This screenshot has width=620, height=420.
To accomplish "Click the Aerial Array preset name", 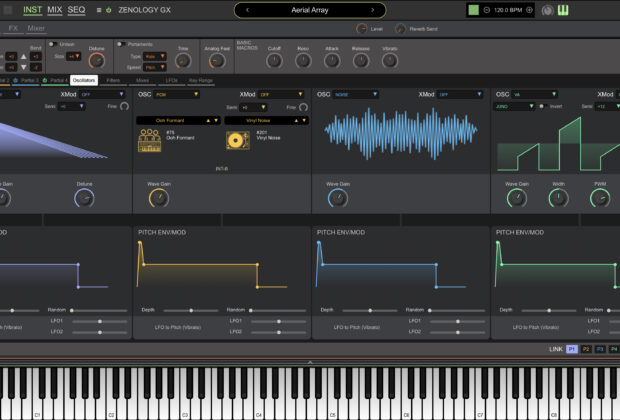I will click(310, 10).
